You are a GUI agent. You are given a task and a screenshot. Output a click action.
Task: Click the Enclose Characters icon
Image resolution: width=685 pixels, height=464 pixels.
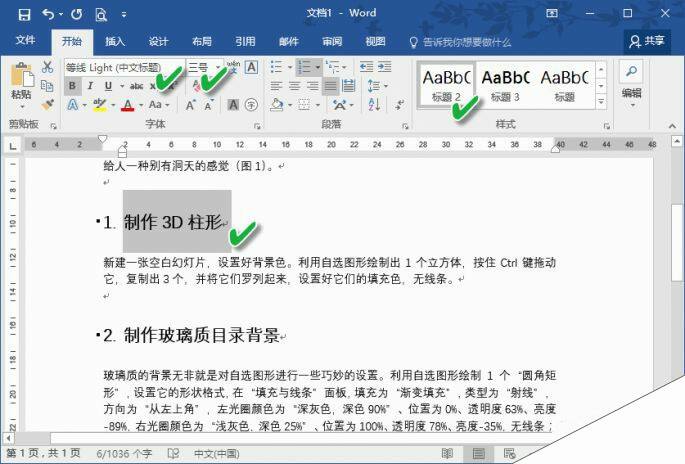tap(251, 105)
